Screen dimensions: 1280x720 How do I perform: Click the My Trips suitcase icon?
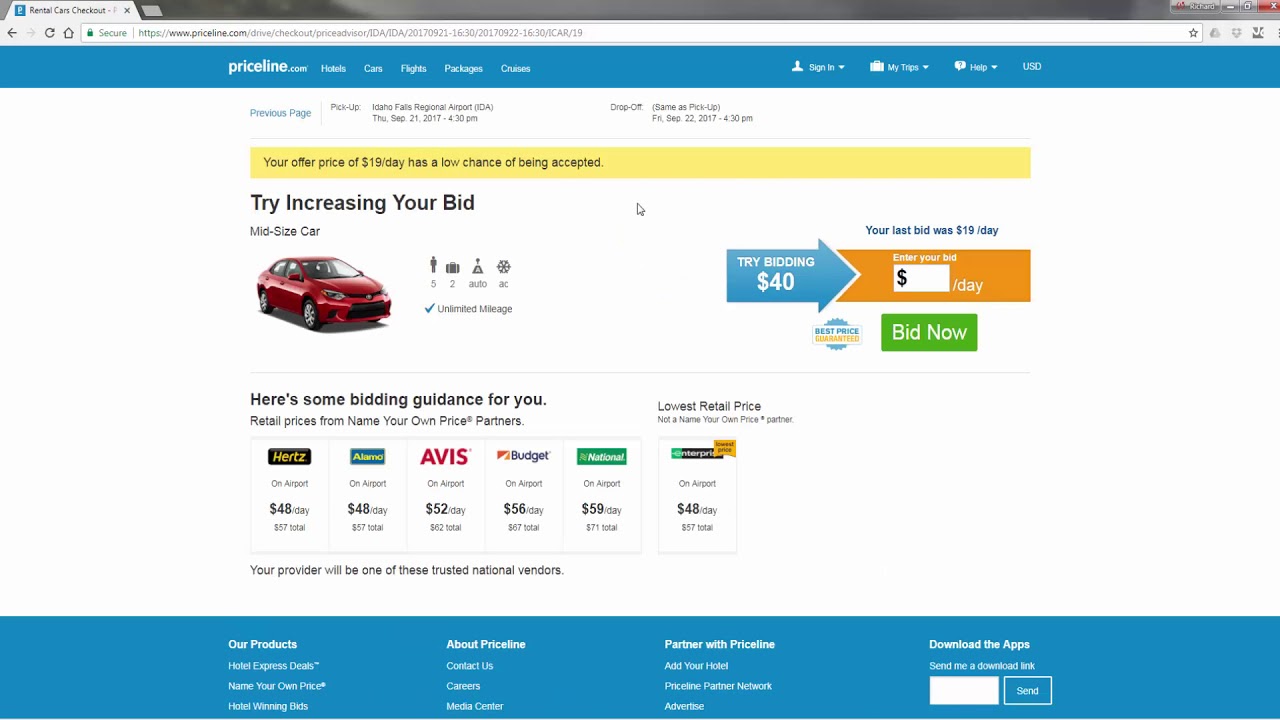[877, 66]
